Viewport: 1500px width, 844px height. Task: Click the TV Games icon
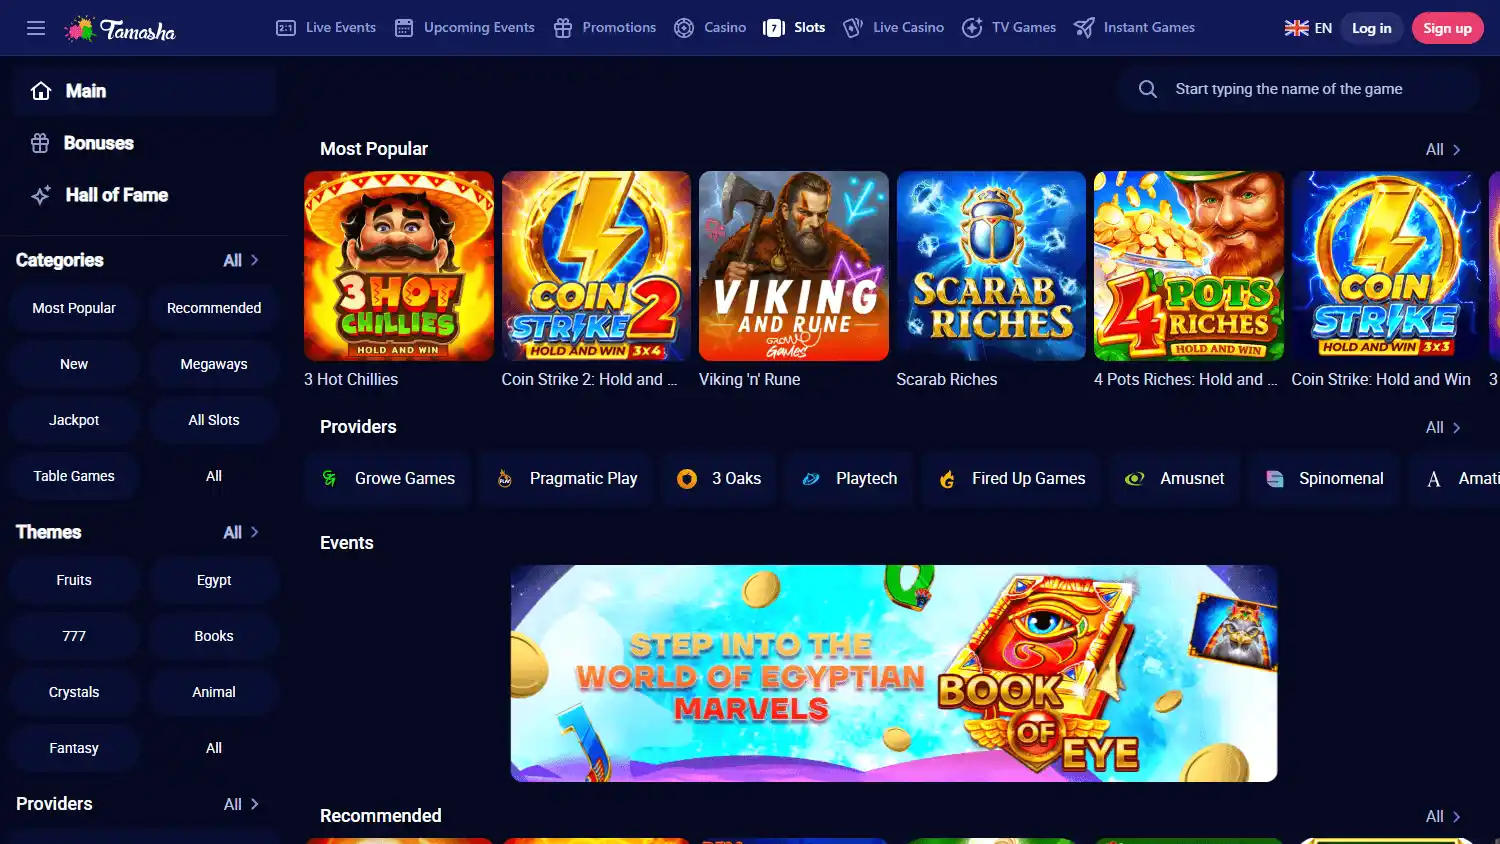point(972,28)
